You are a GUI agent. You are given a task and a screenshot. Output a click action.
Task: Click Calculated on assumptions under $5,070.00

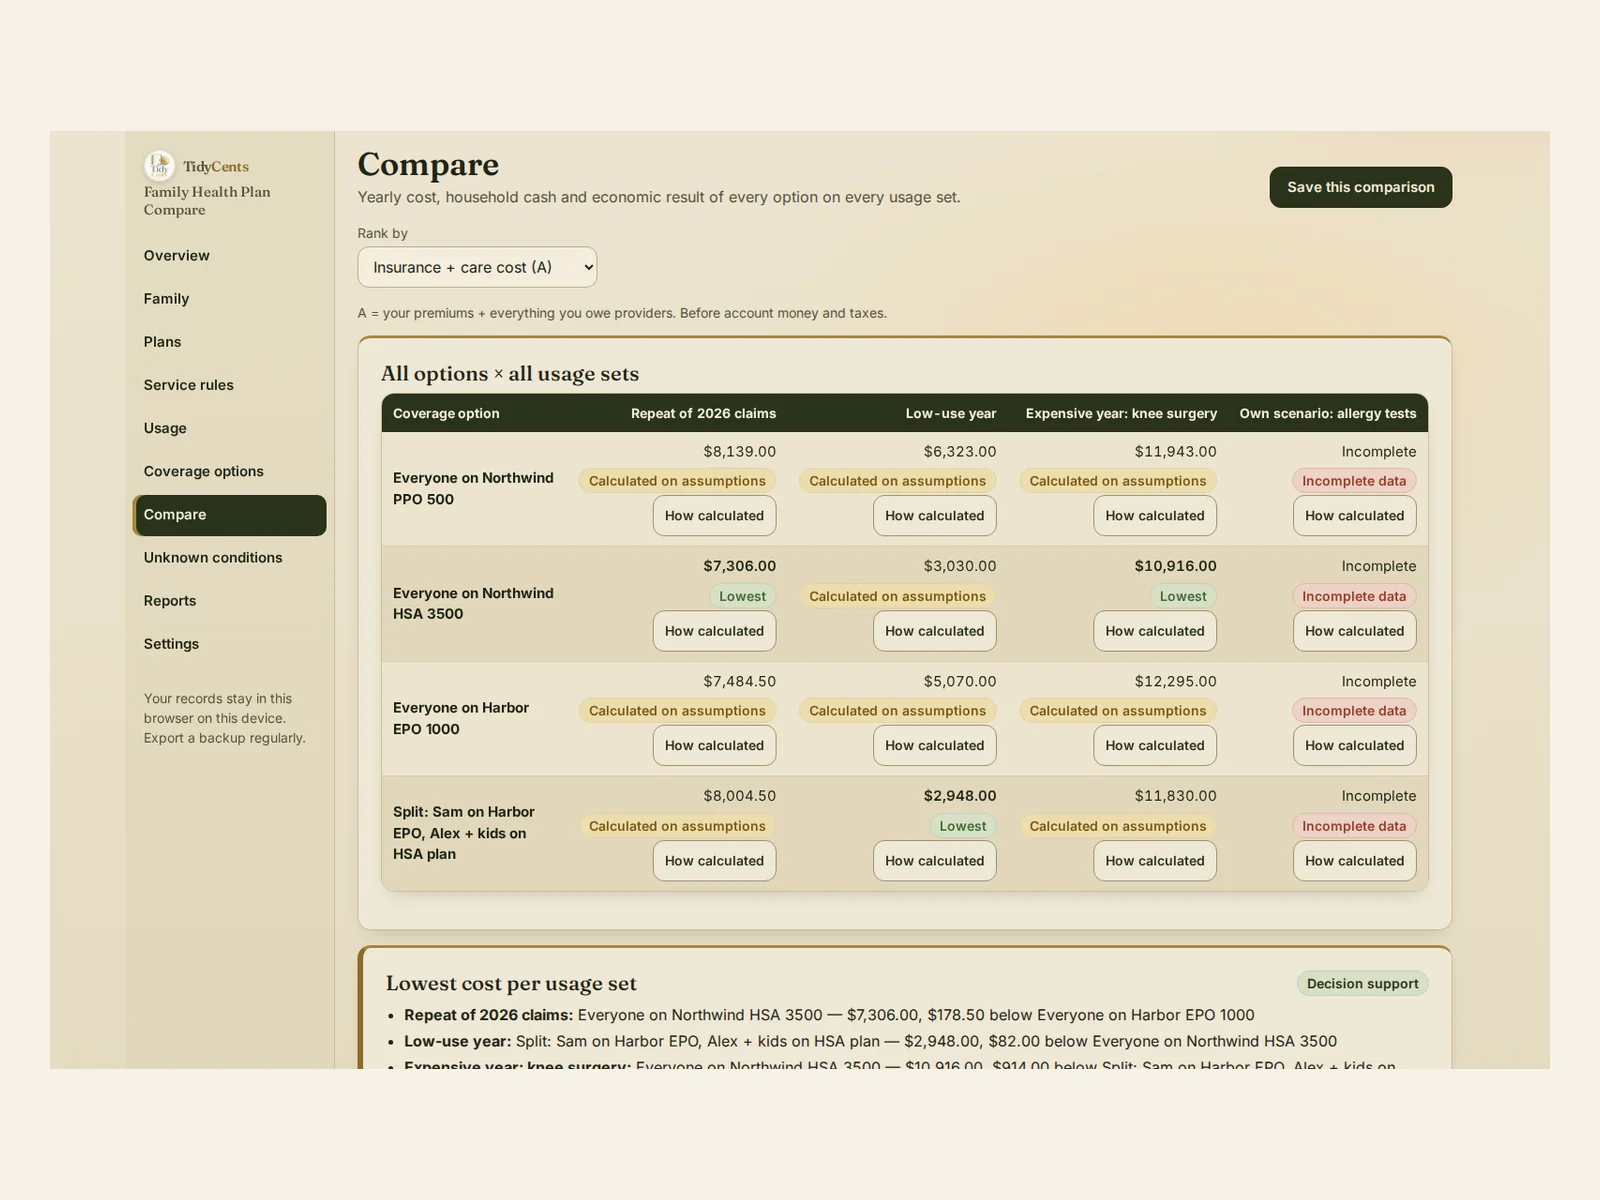point(897,711)
